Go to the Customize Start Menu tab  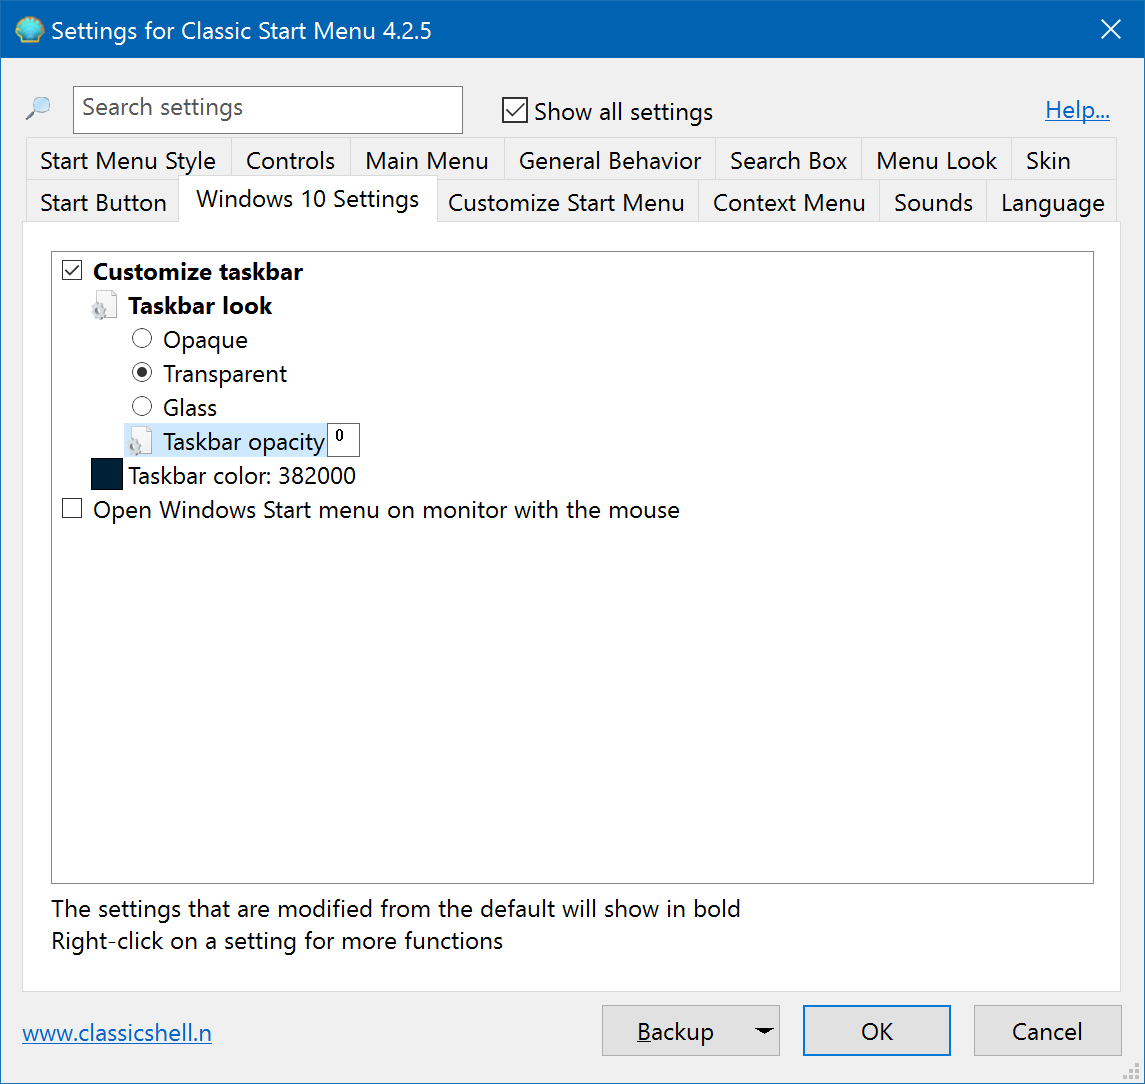coord(566,202)
